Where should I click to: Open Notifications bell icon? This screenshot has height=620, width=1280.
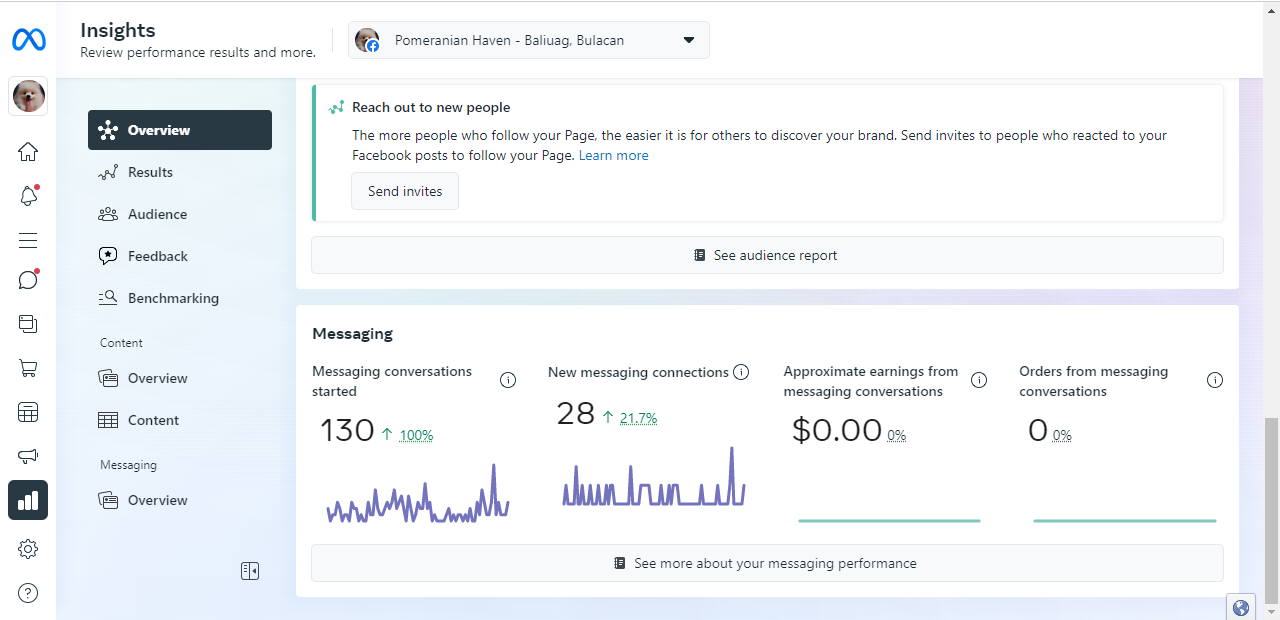click(x=28, y=196)
